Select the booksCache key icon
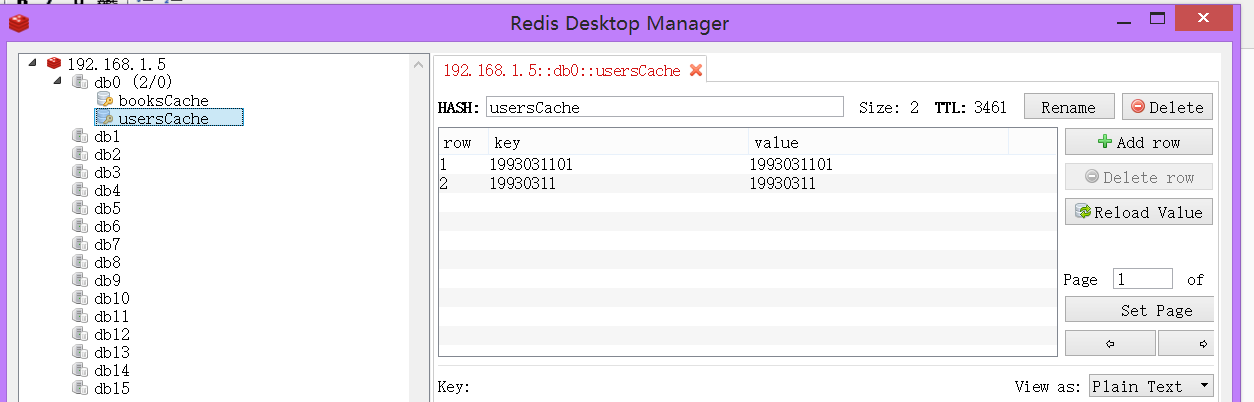This screenshot has width=1254, height=402. (x=105, y=99)
